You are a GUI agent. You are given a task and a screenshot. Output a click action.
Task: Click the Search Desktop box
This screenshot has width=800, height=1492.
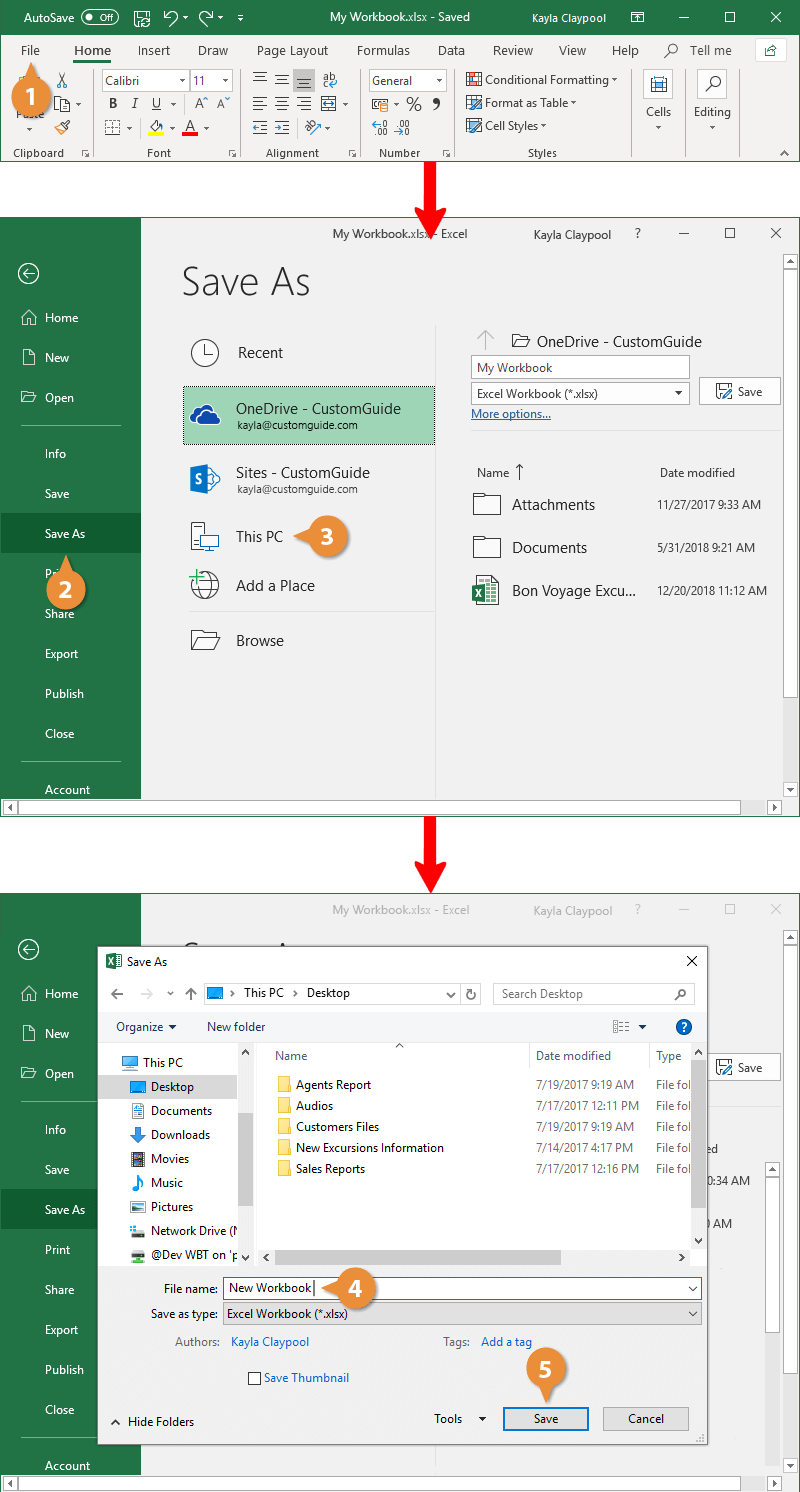(x=594, y=993)
